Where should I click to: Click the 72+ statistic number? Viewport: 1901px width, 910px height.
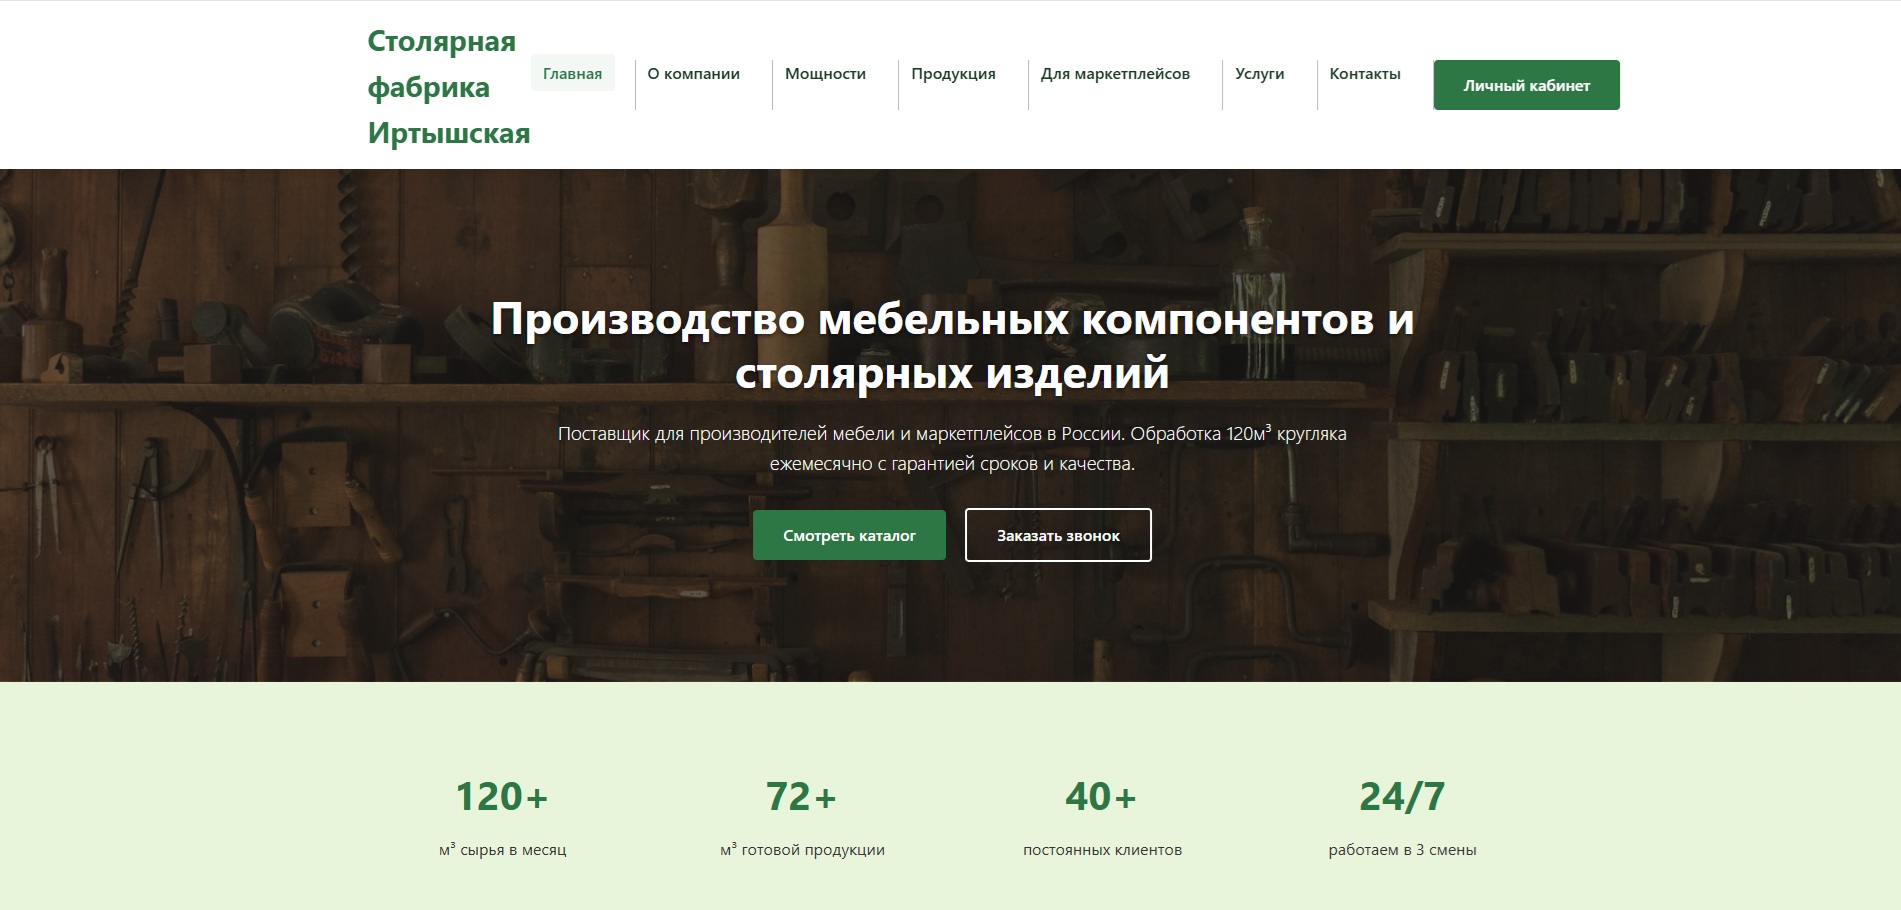click(802, 797)
